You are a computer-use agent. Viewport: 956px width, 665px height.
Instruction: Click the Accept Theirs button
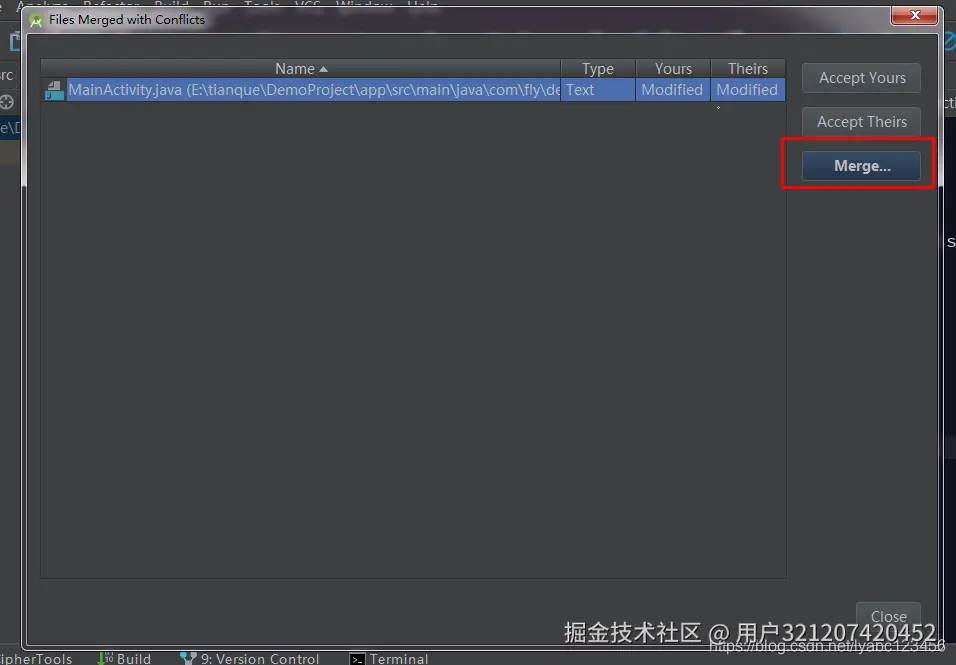(x=861, y=122)
